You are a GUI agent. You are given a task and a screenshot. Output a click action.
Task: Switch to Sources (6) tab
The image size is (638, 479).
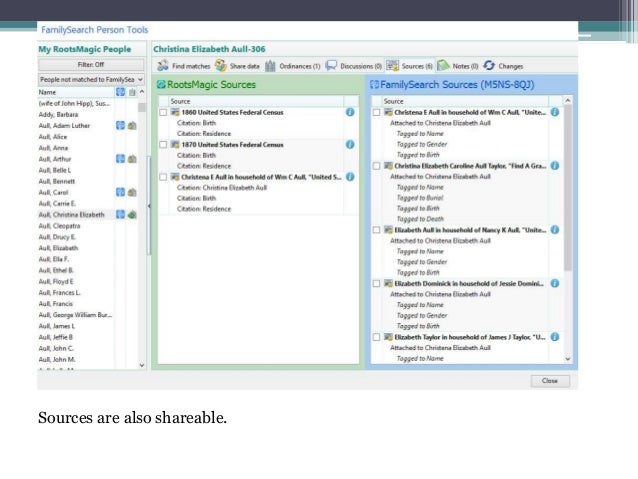point(409,66)
